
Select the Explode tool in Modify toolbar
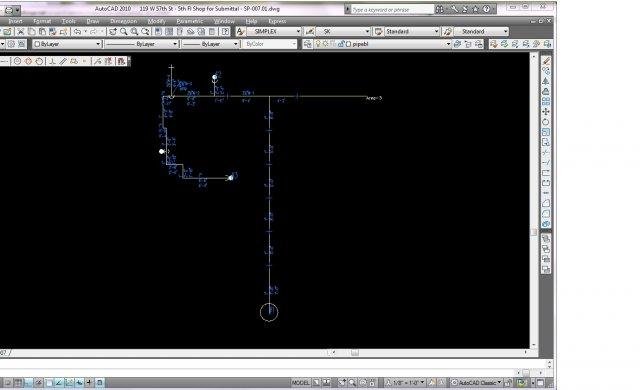pos(546,224)
